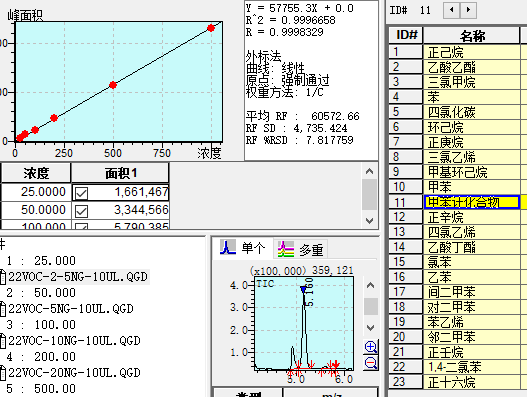Click the 500 concentration calibration point

point(113,85)
